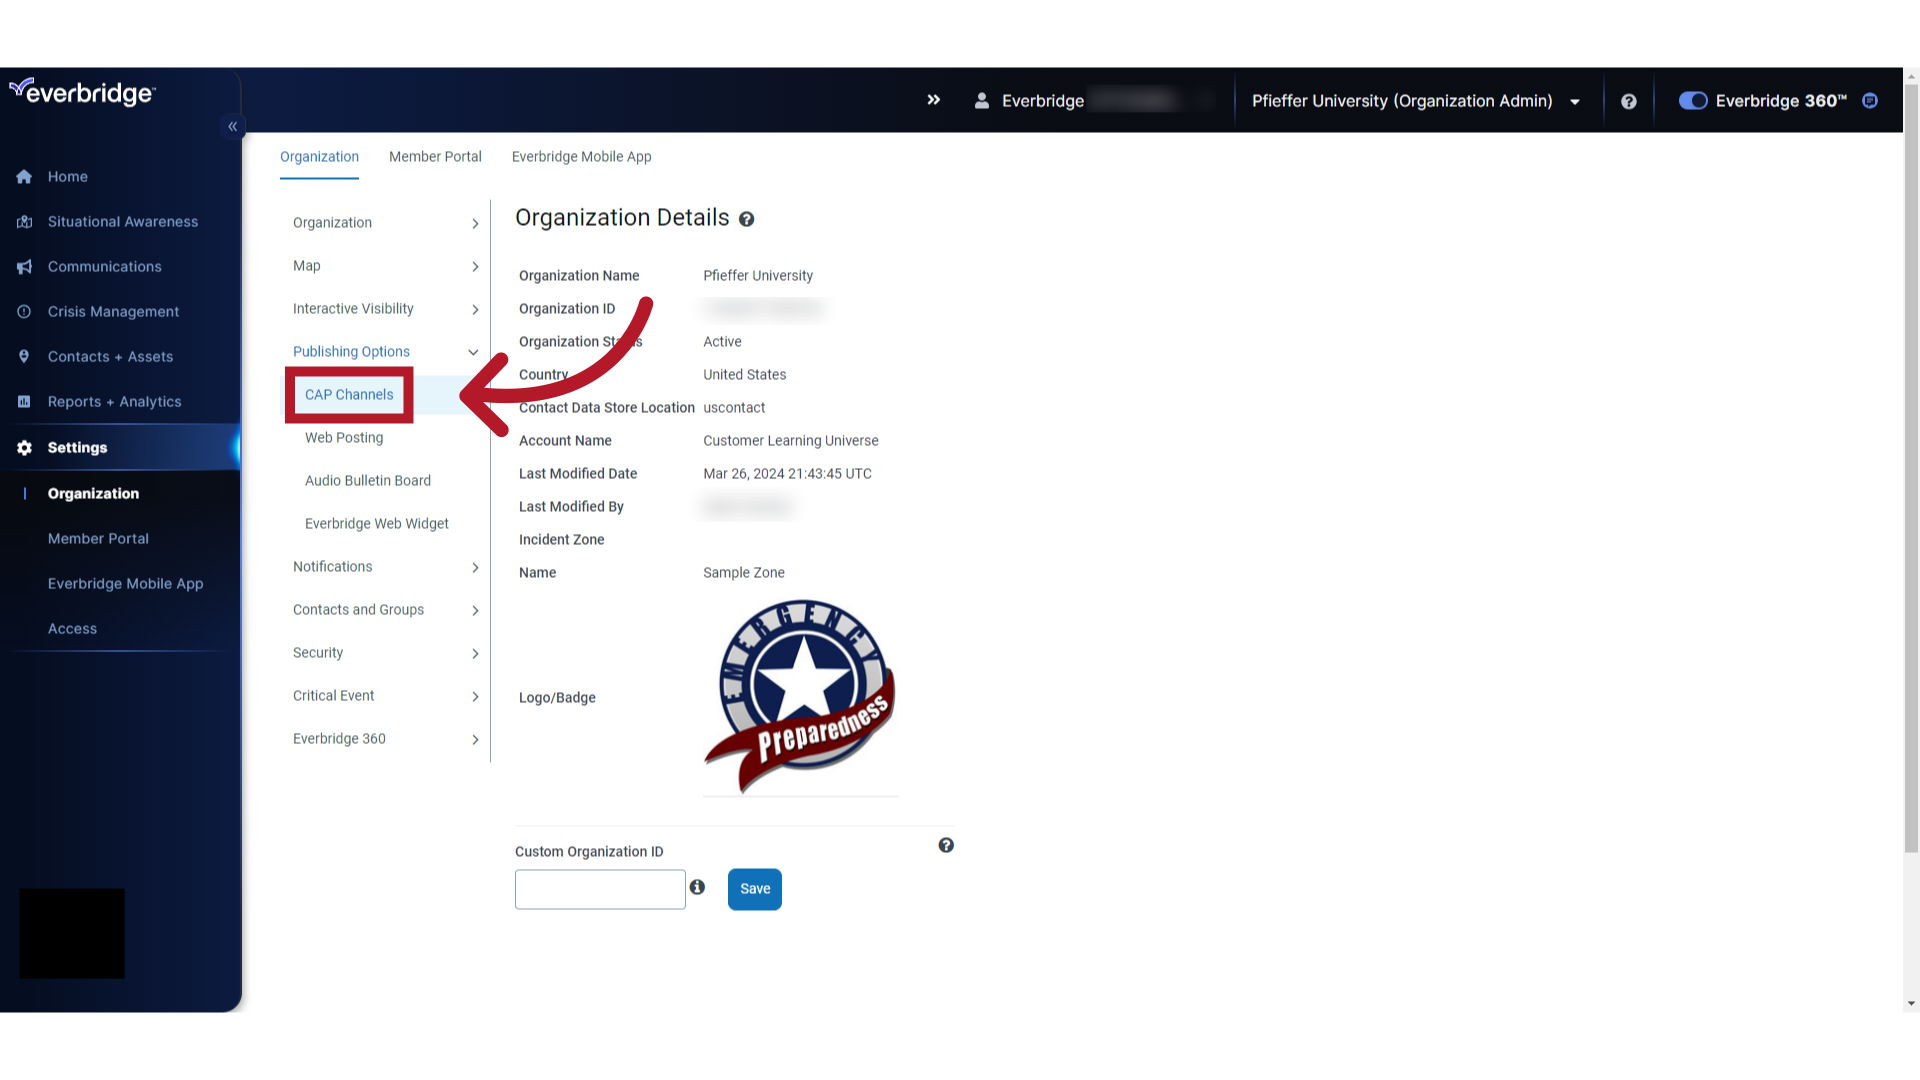Click the Situational Awareness icon
This screenshot has height=1080, width=1920.
coord(24,222)
